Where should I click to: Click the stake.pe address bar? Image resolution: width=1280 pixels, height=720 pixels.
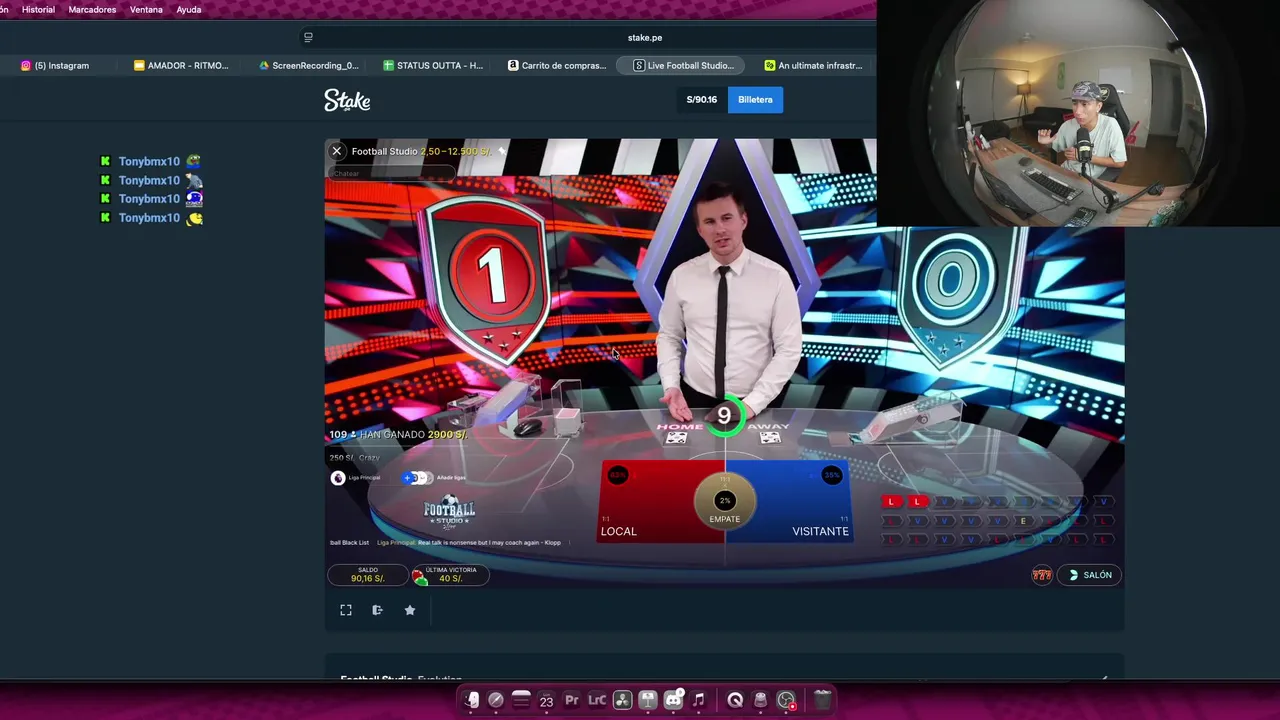point(645,37)
